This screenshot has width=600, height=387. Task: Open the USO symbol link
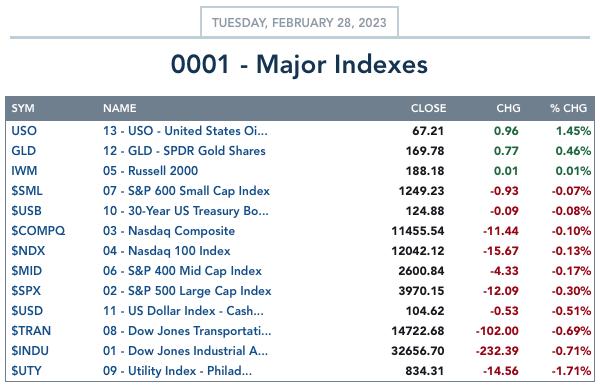pyautogui.click(x=24, y=131)
